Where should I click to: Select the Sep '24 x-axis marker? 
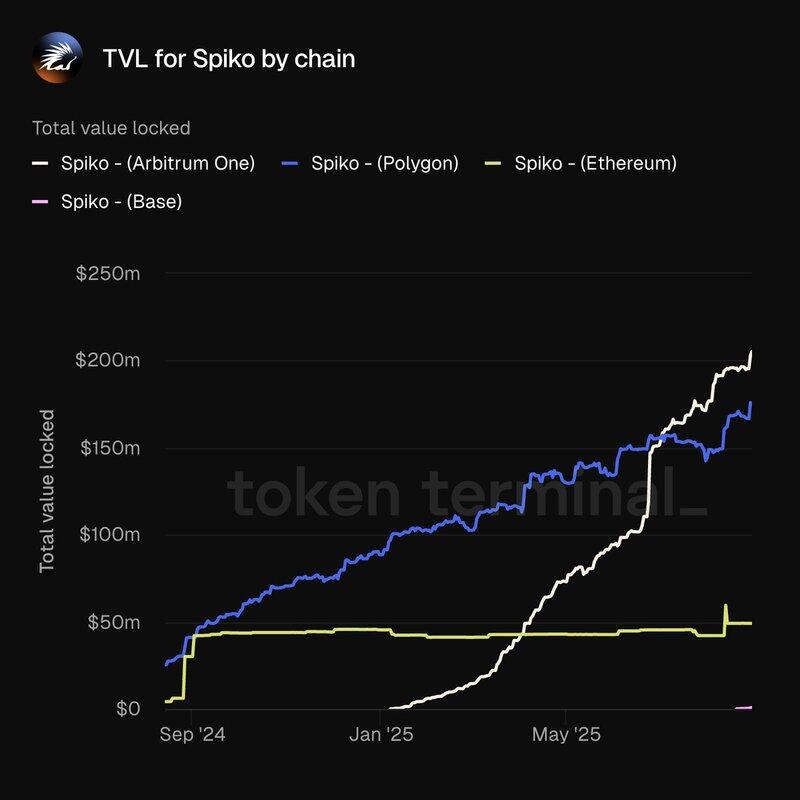pyautogui.click(x=192, y=735)
